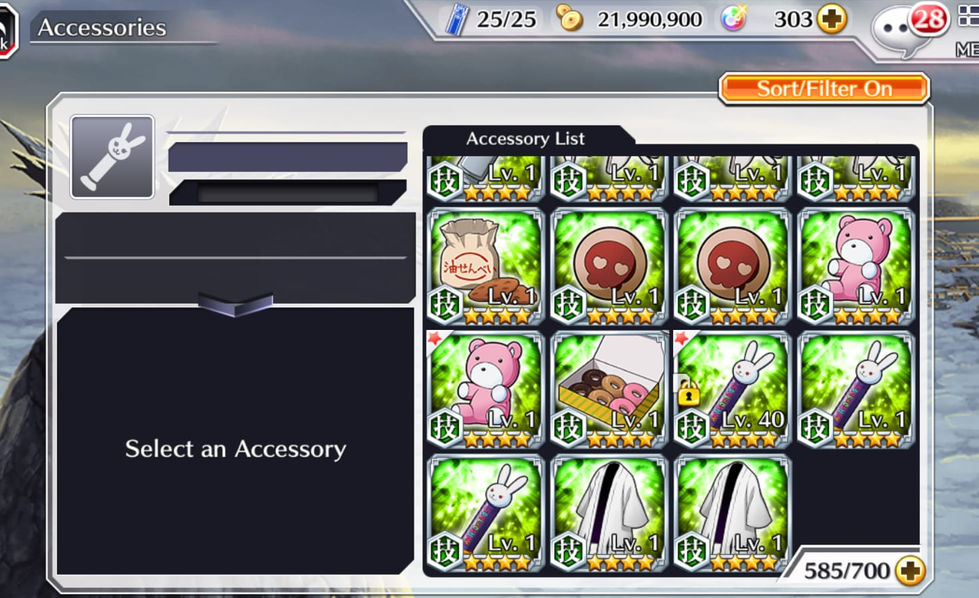Select the bottom row rabbit candy accessory
The height and width of the screenshot is (598, 979).
[x=485, y=514]
